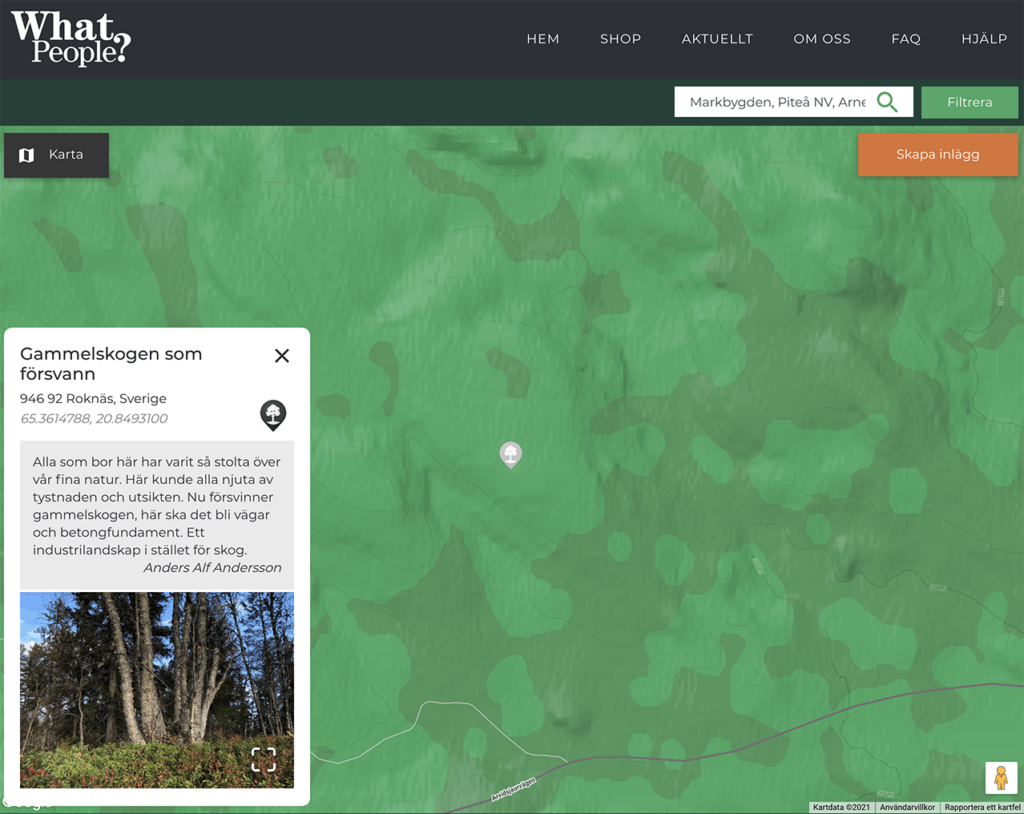Click the magnifying glass search icon
1024x814 pixels.
(886, 102)
